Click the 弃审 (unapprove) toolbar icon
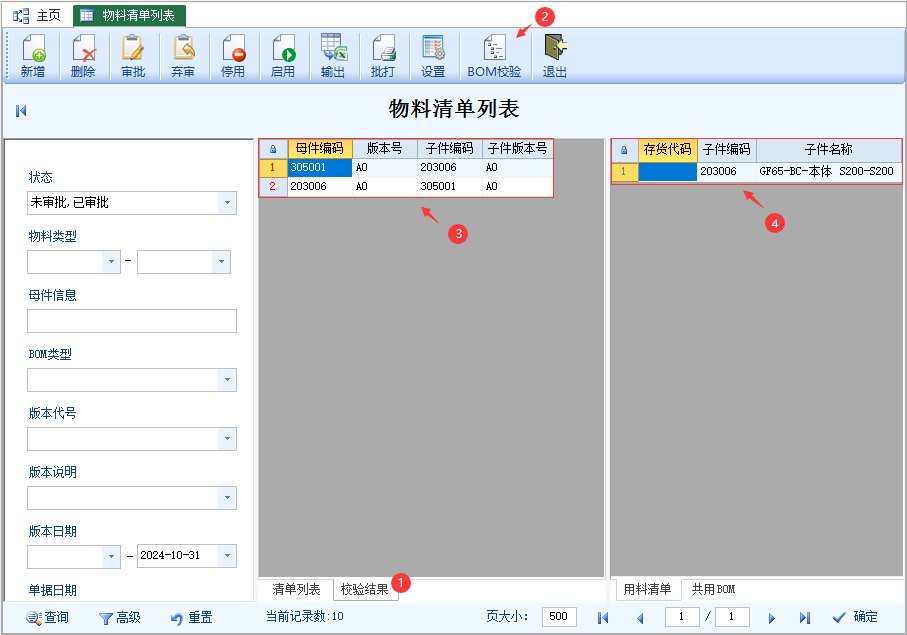This screenshot has height=635, width=907. pyautogui.click(x=183, y=56)
